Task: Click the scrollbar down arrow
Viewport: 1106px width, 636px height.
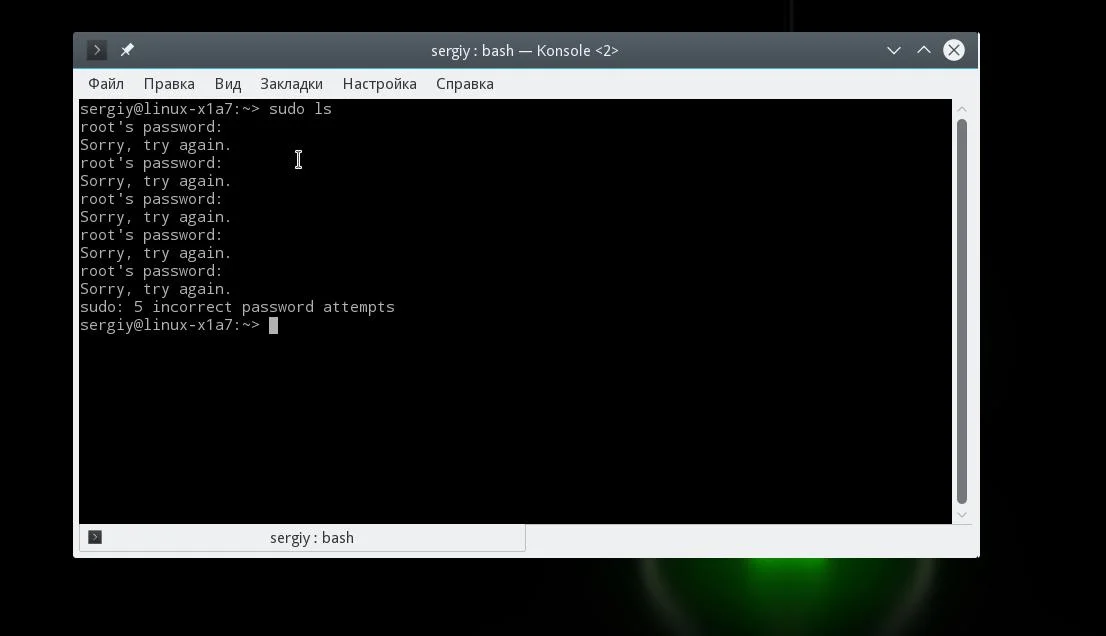Action: coord(961,515)
